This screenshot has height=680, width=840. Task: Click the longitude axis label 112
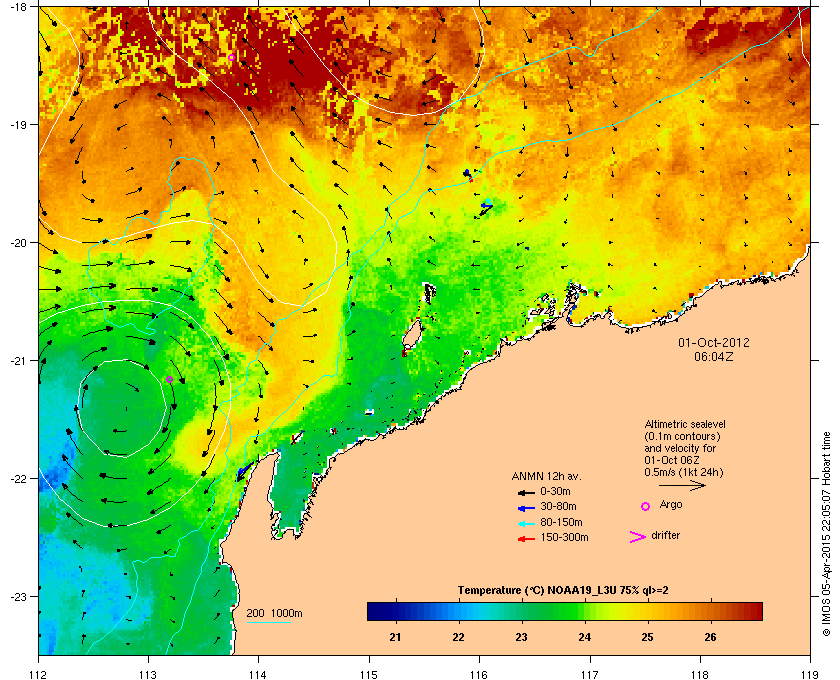[39, 674]
